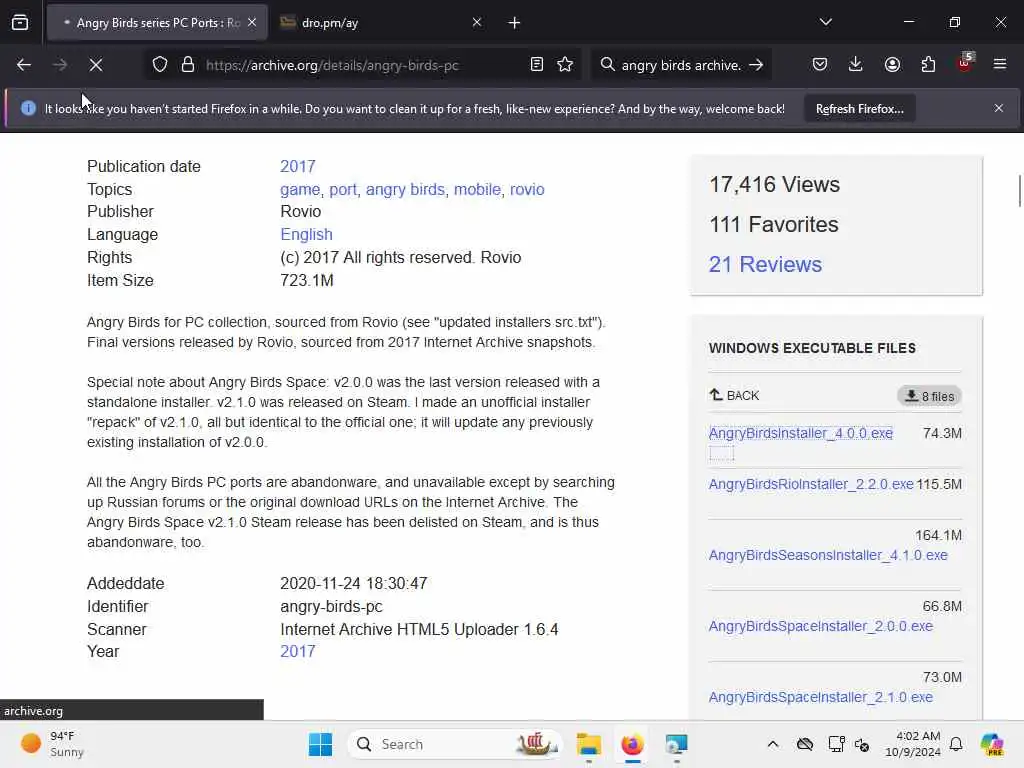Download AngryBirdsInstaller_4.0.0.exe
This screenshot has height=768, width=1024.
point(801,434)
